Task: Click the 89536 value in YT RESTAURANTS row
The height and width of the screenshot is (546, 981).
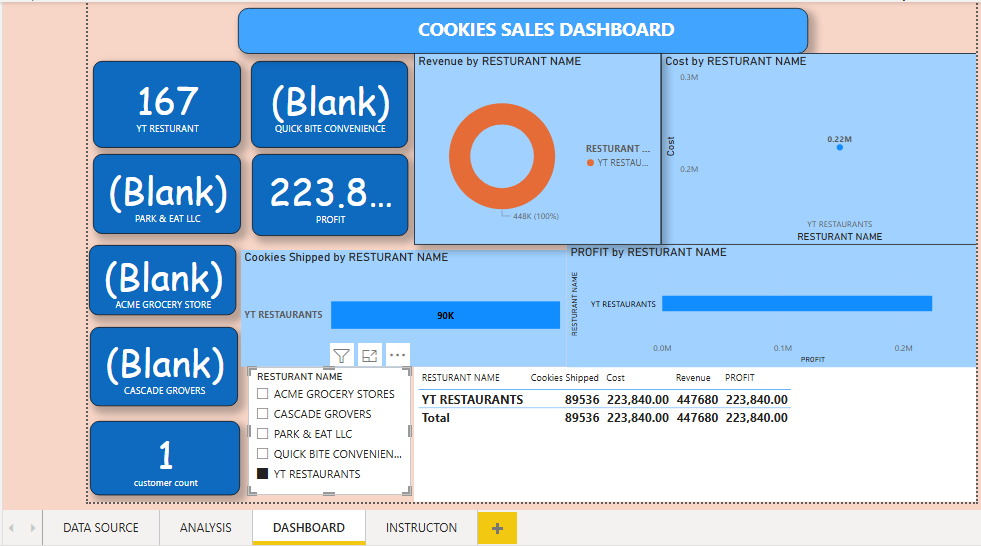Action: point(582,400)
